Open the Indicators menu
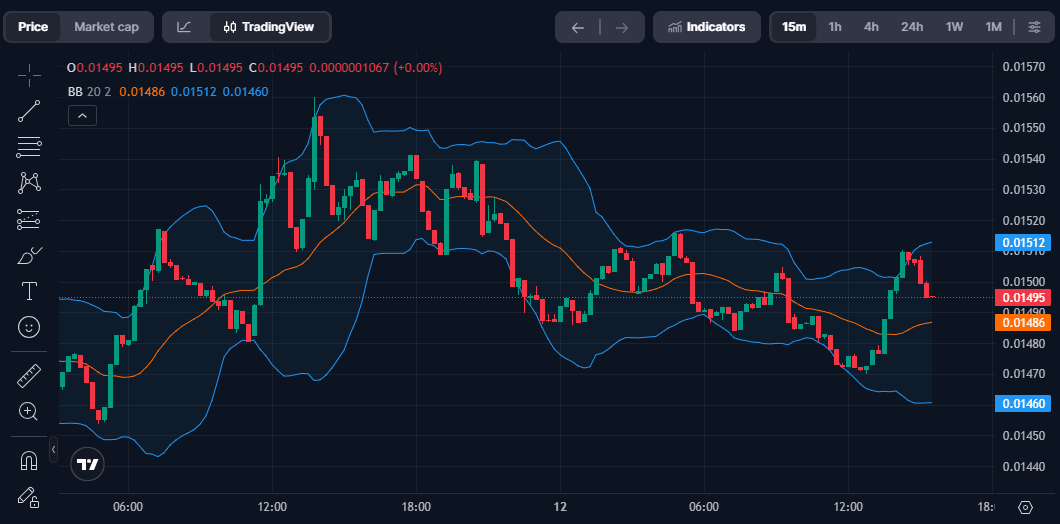The width and height of the screenshot is (1060, 524). pyautogui.click(x=707, y=27)
